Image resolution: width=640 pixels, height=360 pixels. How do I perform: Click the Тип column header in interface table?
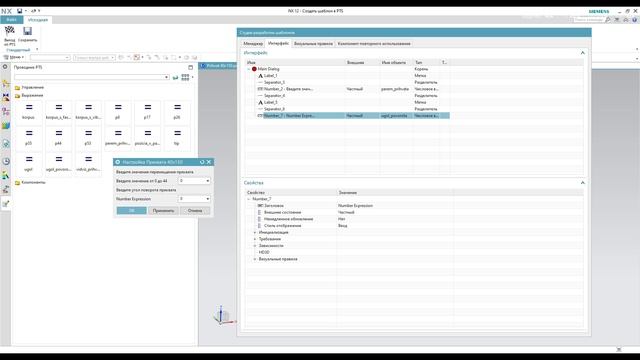[x=426, y=62]
